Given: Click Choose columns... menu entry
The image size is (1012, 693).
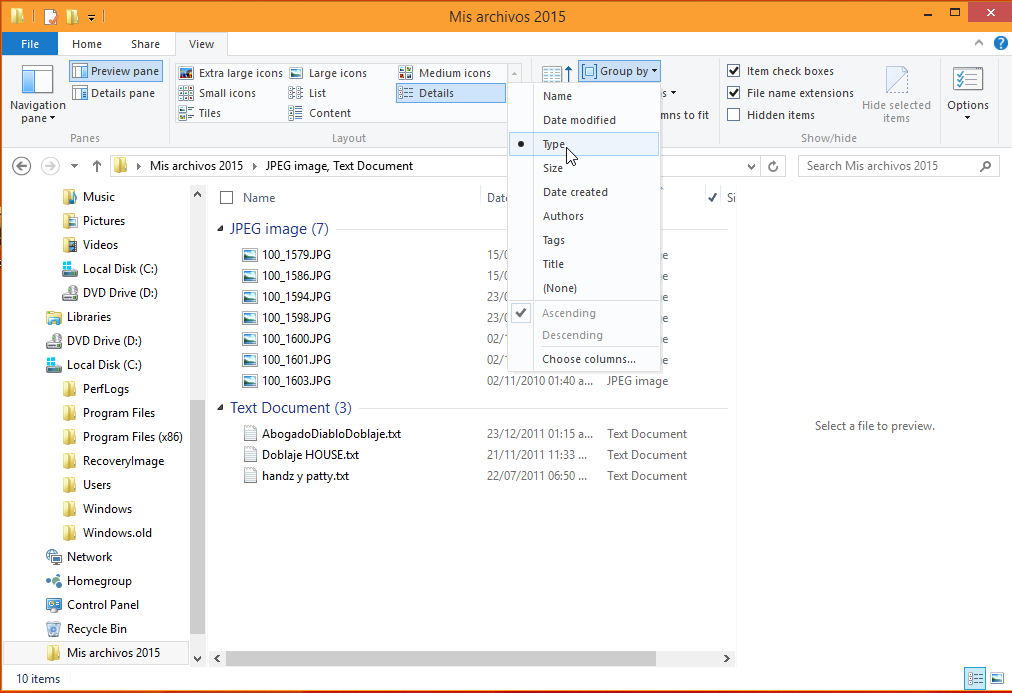Looking at the screenshot, I should pyautogui.click(x=588, y=359).
